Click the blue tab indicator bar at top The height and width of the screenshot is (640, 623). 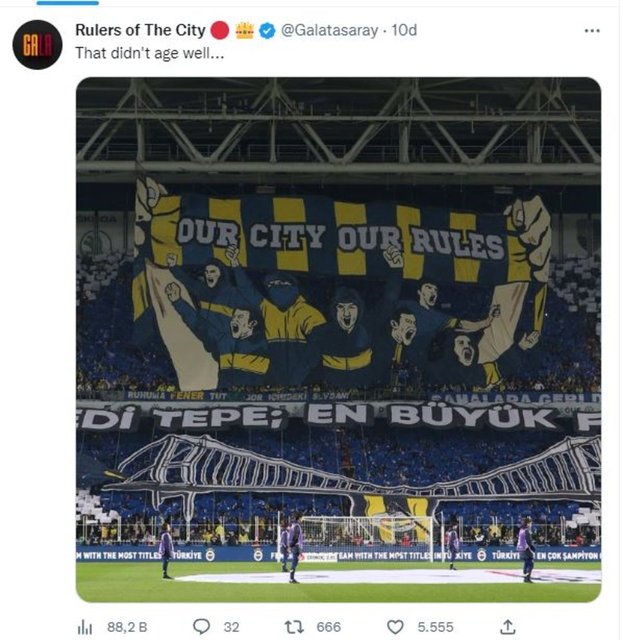point(67,2)
